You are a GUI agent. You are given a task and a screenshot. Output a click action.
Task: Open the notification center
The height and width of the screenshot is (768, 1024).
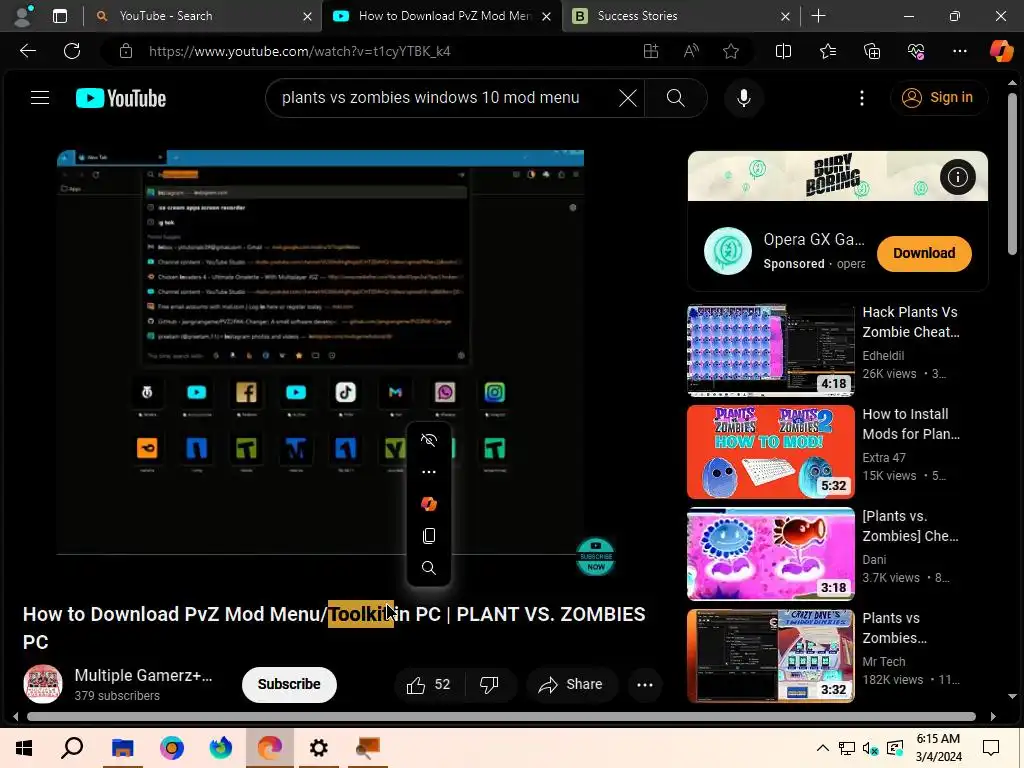[991, 748]
